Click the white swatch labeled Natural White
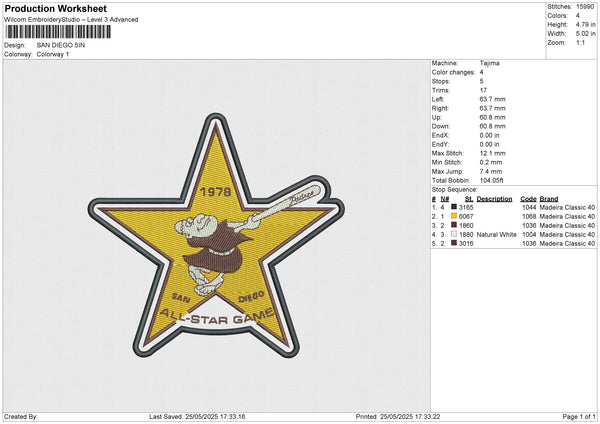 click(454, 234)
